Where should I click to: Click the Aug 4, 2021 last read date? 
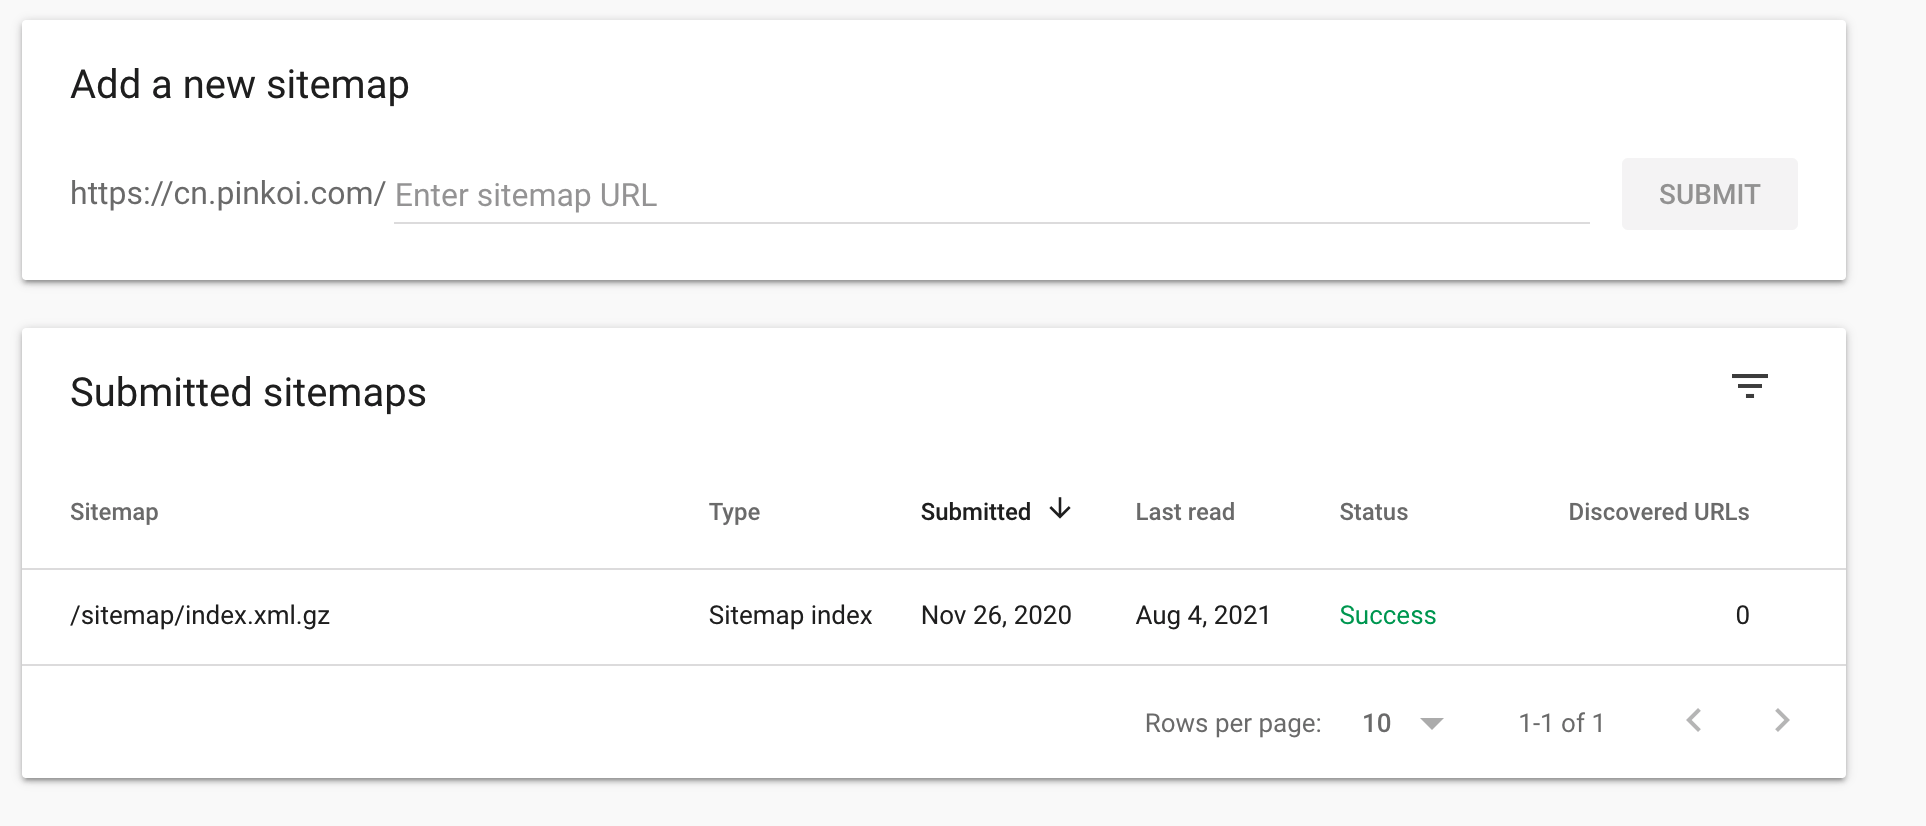[x=1203, y=615]
